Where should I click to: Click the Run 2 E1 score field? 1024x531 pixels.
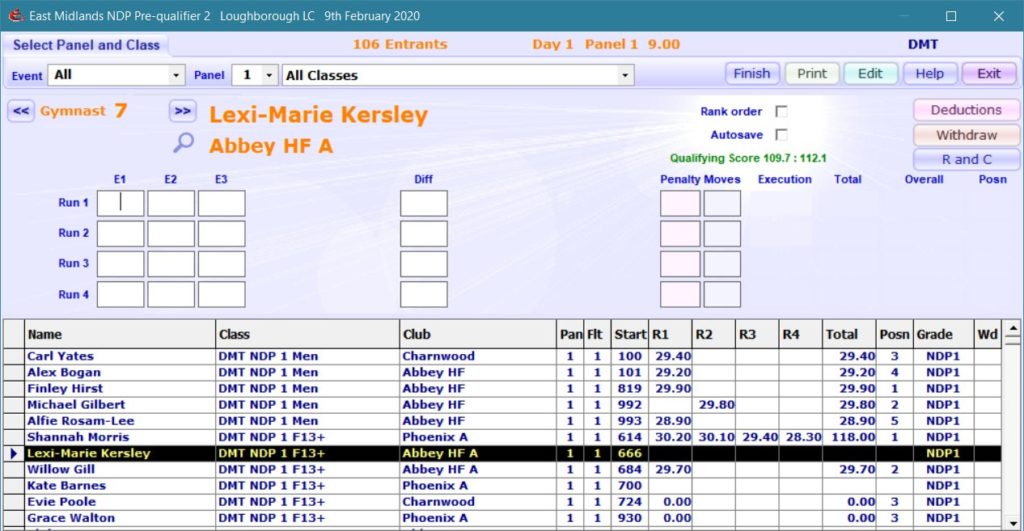click(x=120, y=233)
